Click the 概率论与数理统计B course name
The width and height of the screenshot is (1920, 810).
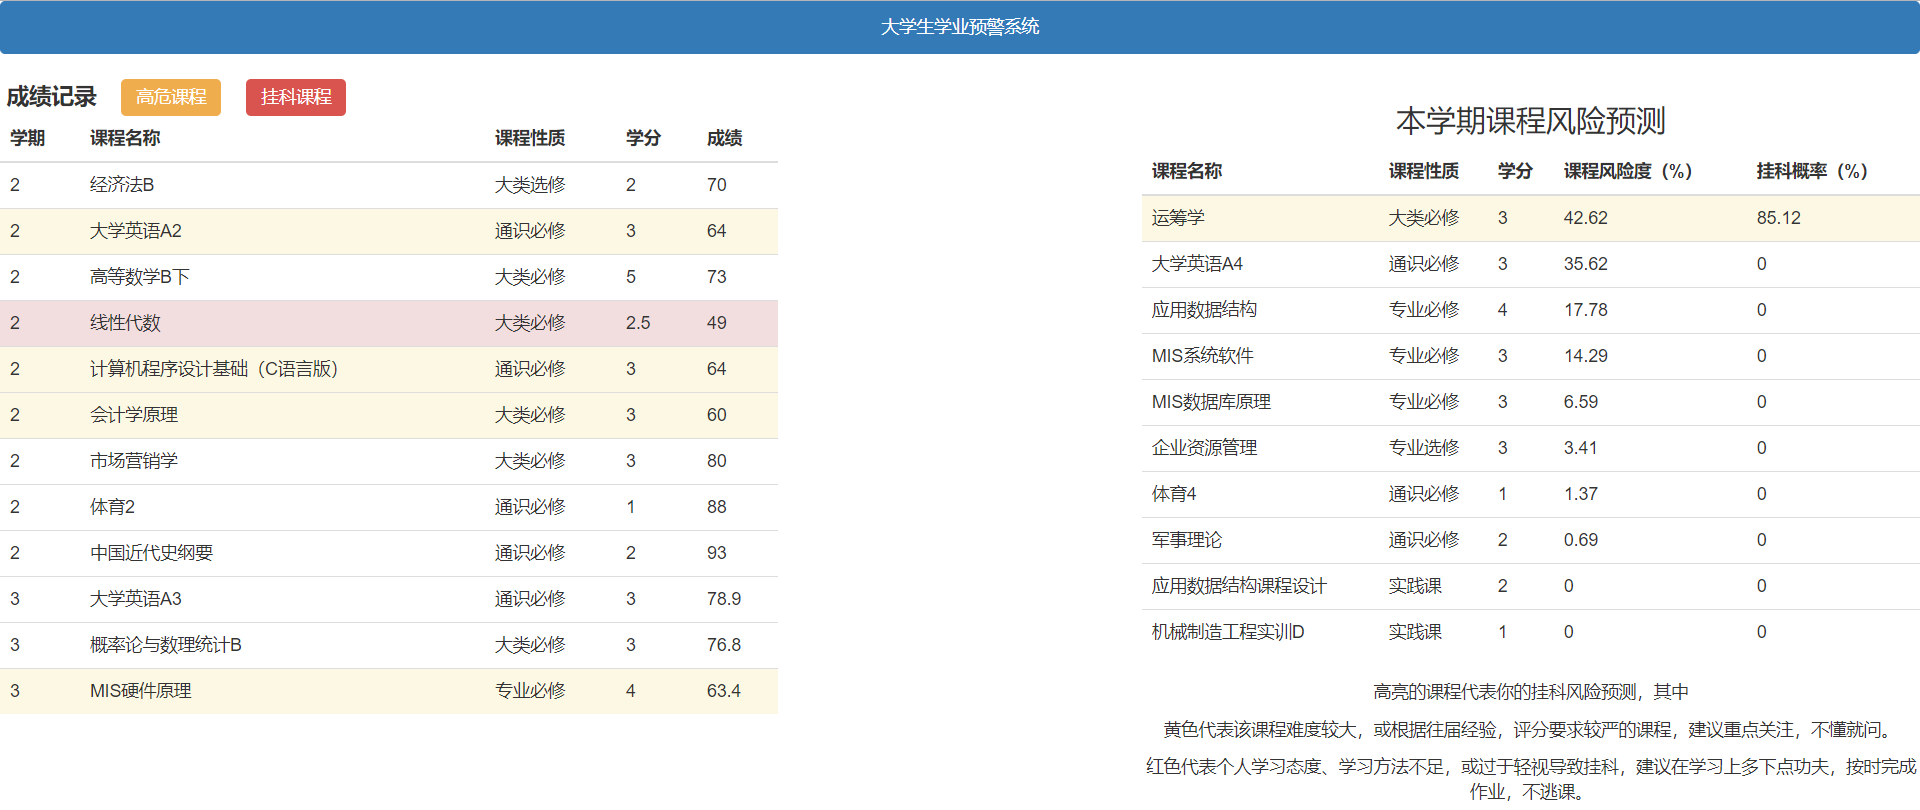pyautogui.click(x=166, y=645)
